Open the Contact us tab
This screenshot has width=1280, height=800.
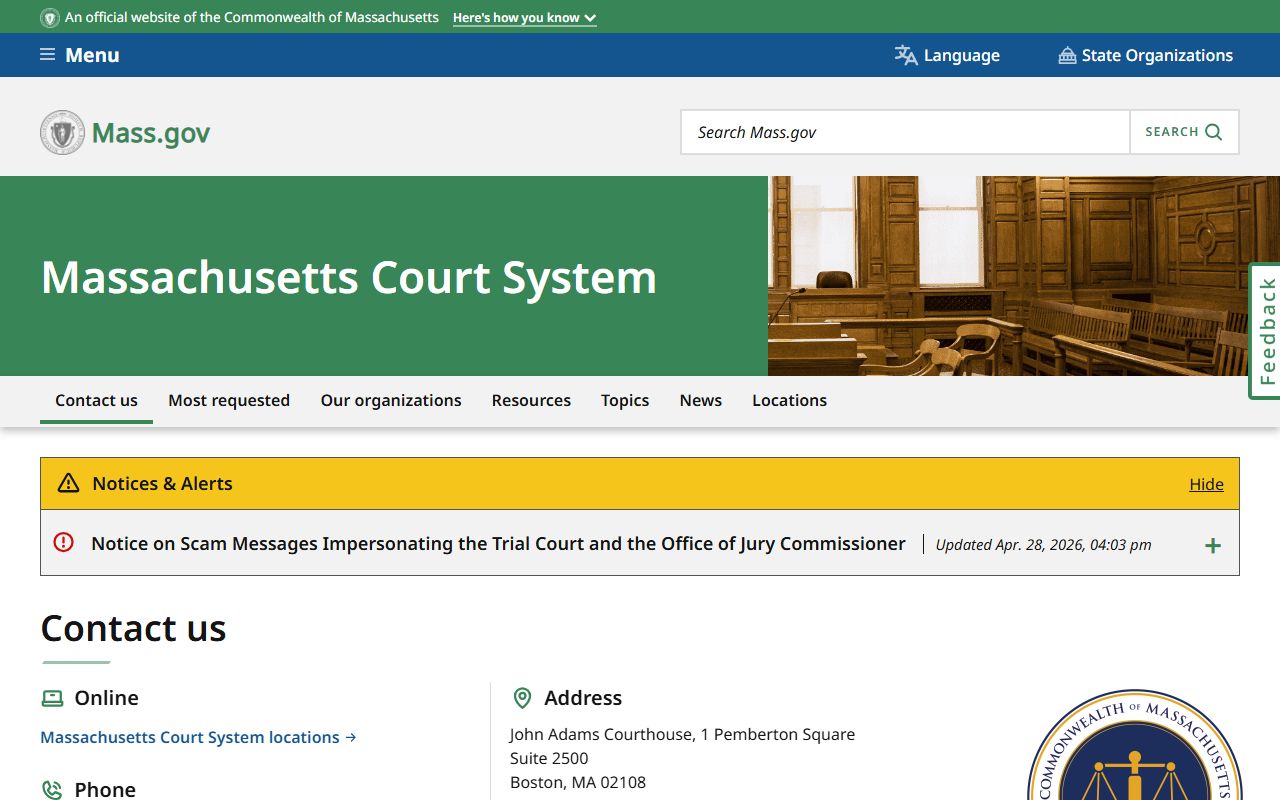click(x=96, y=400)
